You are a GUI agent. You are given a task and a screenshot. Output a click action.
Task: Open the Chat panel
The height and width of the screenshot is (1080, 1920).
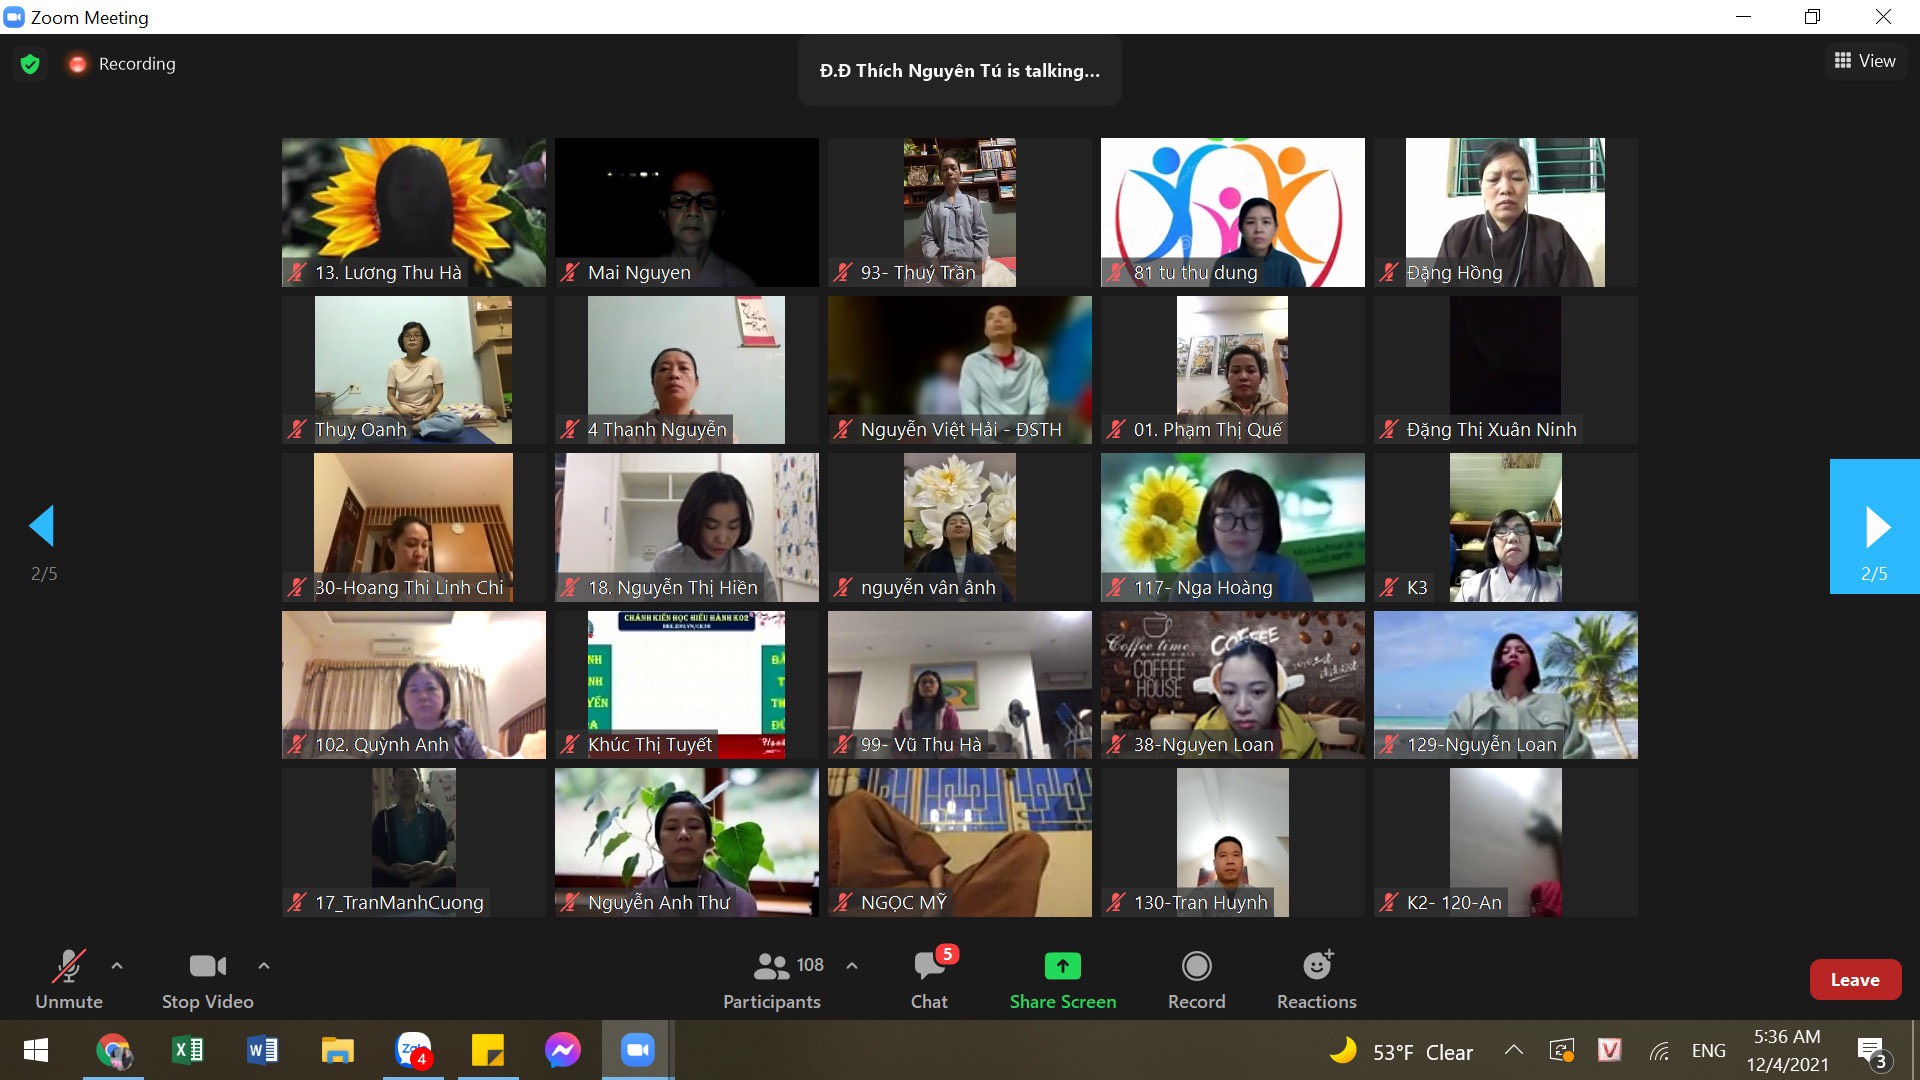[x=928, y=978]
